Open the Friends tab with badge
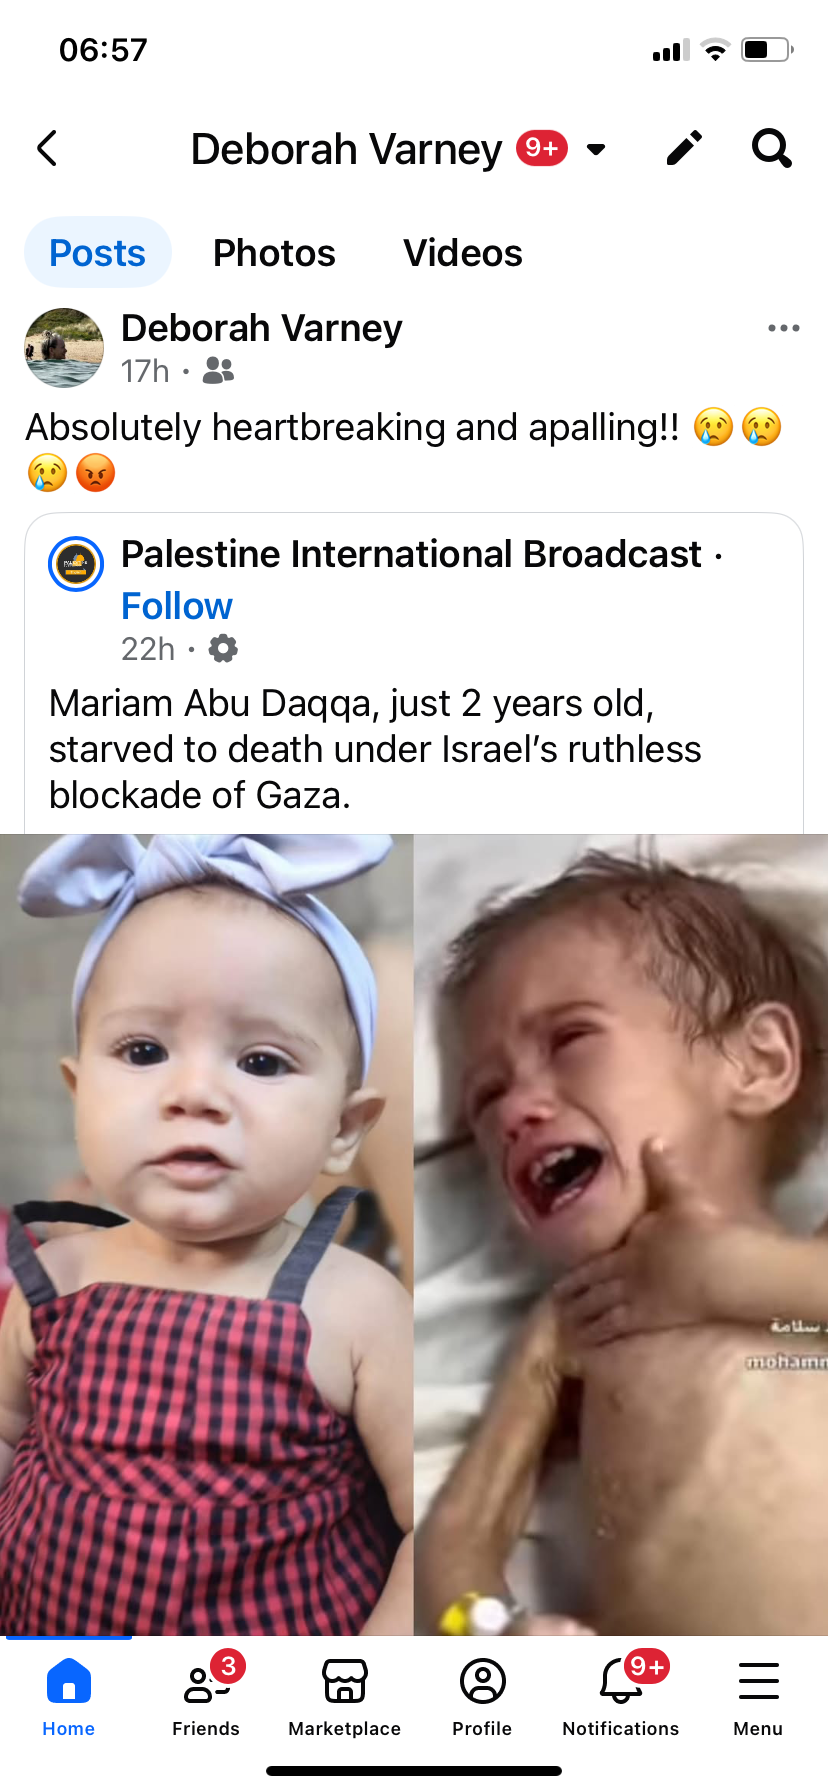This screenshot has width=828, height=1792. click(206, 1698)
